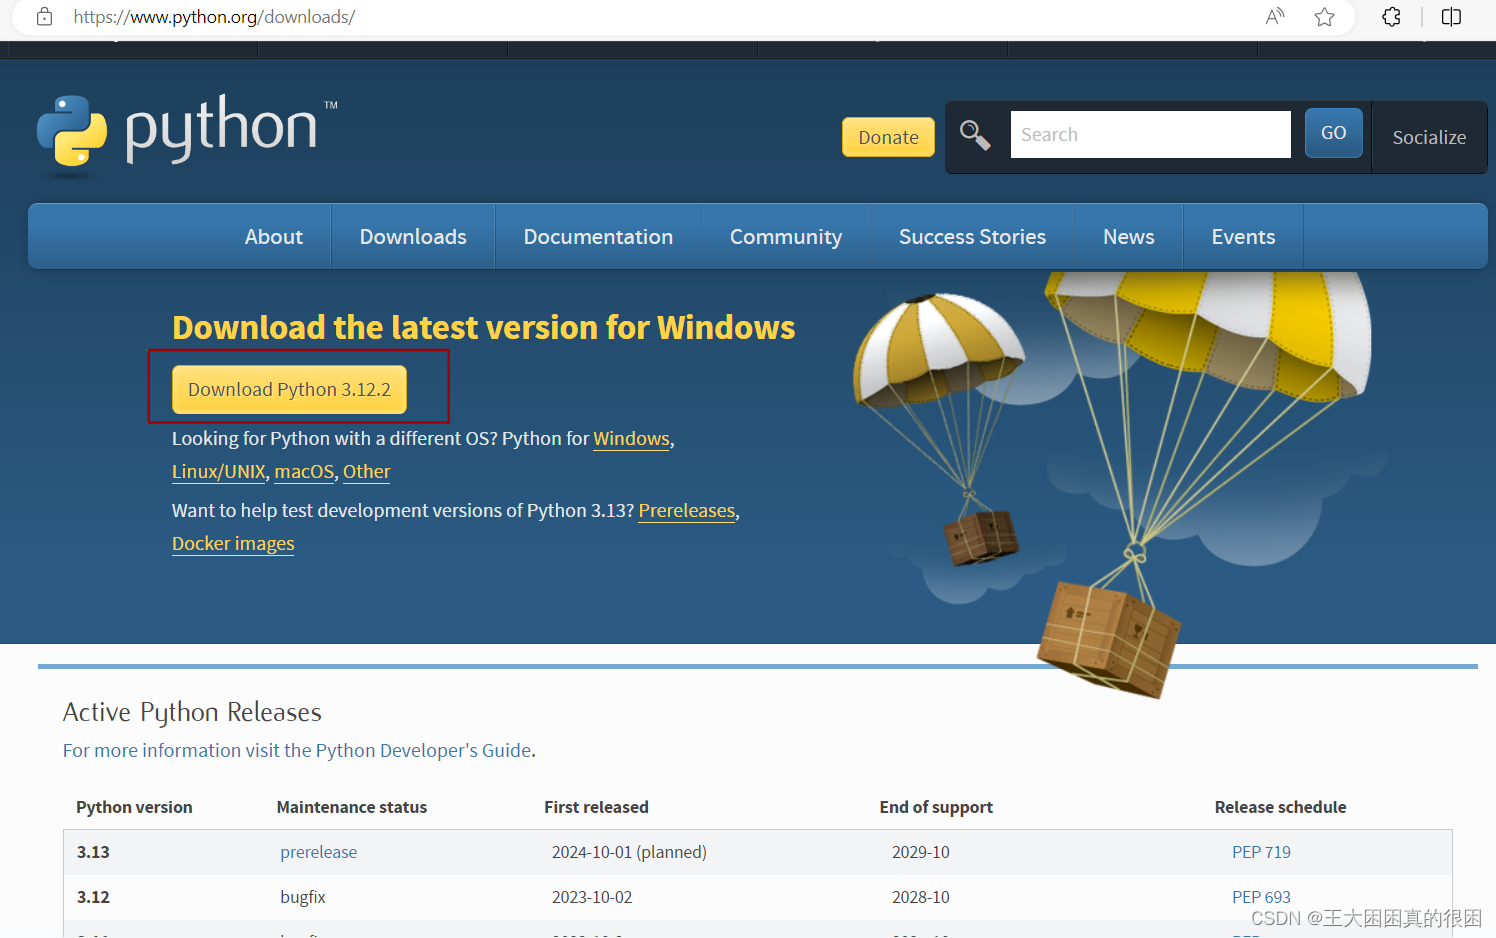
Task: Click end of support cell '2028-10'
Action: 920,897
